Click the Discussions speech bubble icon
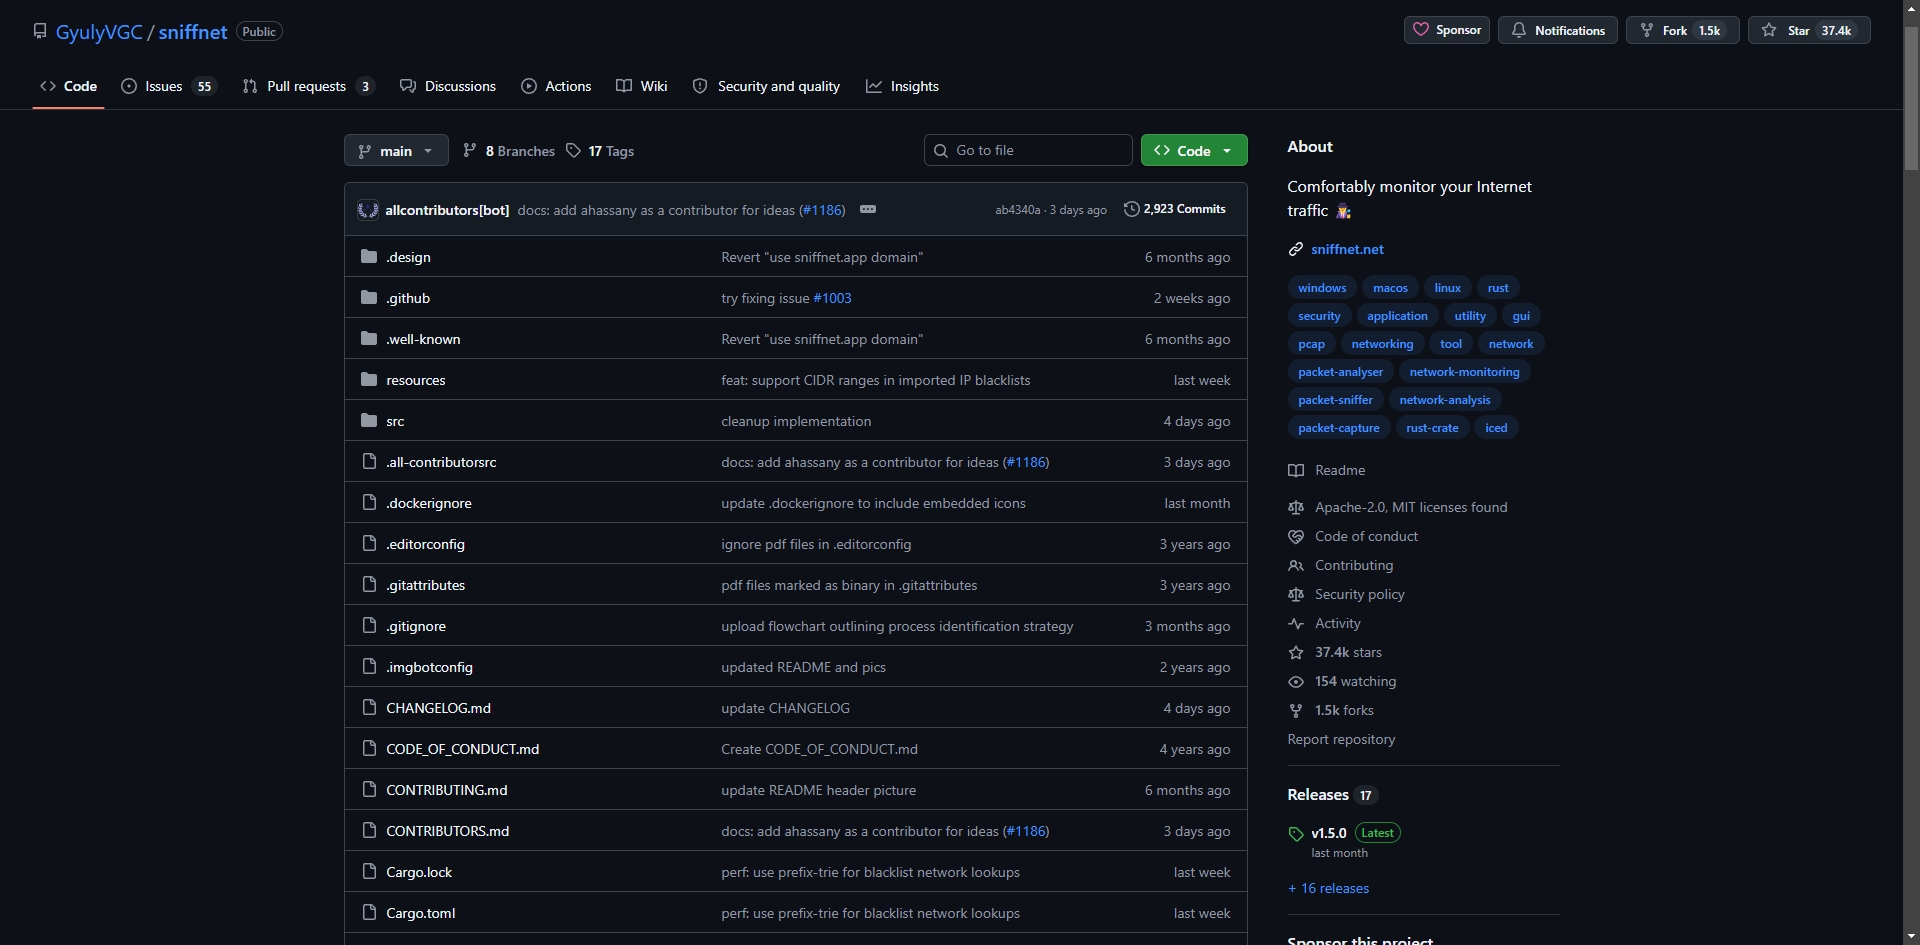Viewport: 1920px width, 945px height. click(407, 86)
